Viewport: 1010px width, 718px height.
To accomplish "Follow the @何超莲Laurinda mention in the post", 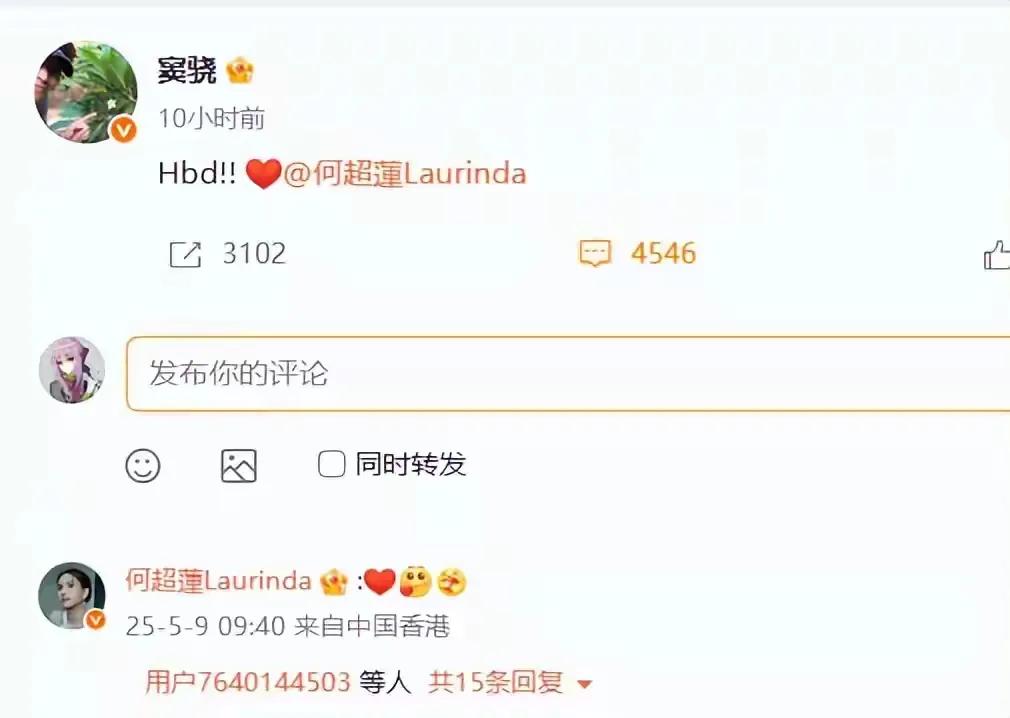I will pos(405,174).
